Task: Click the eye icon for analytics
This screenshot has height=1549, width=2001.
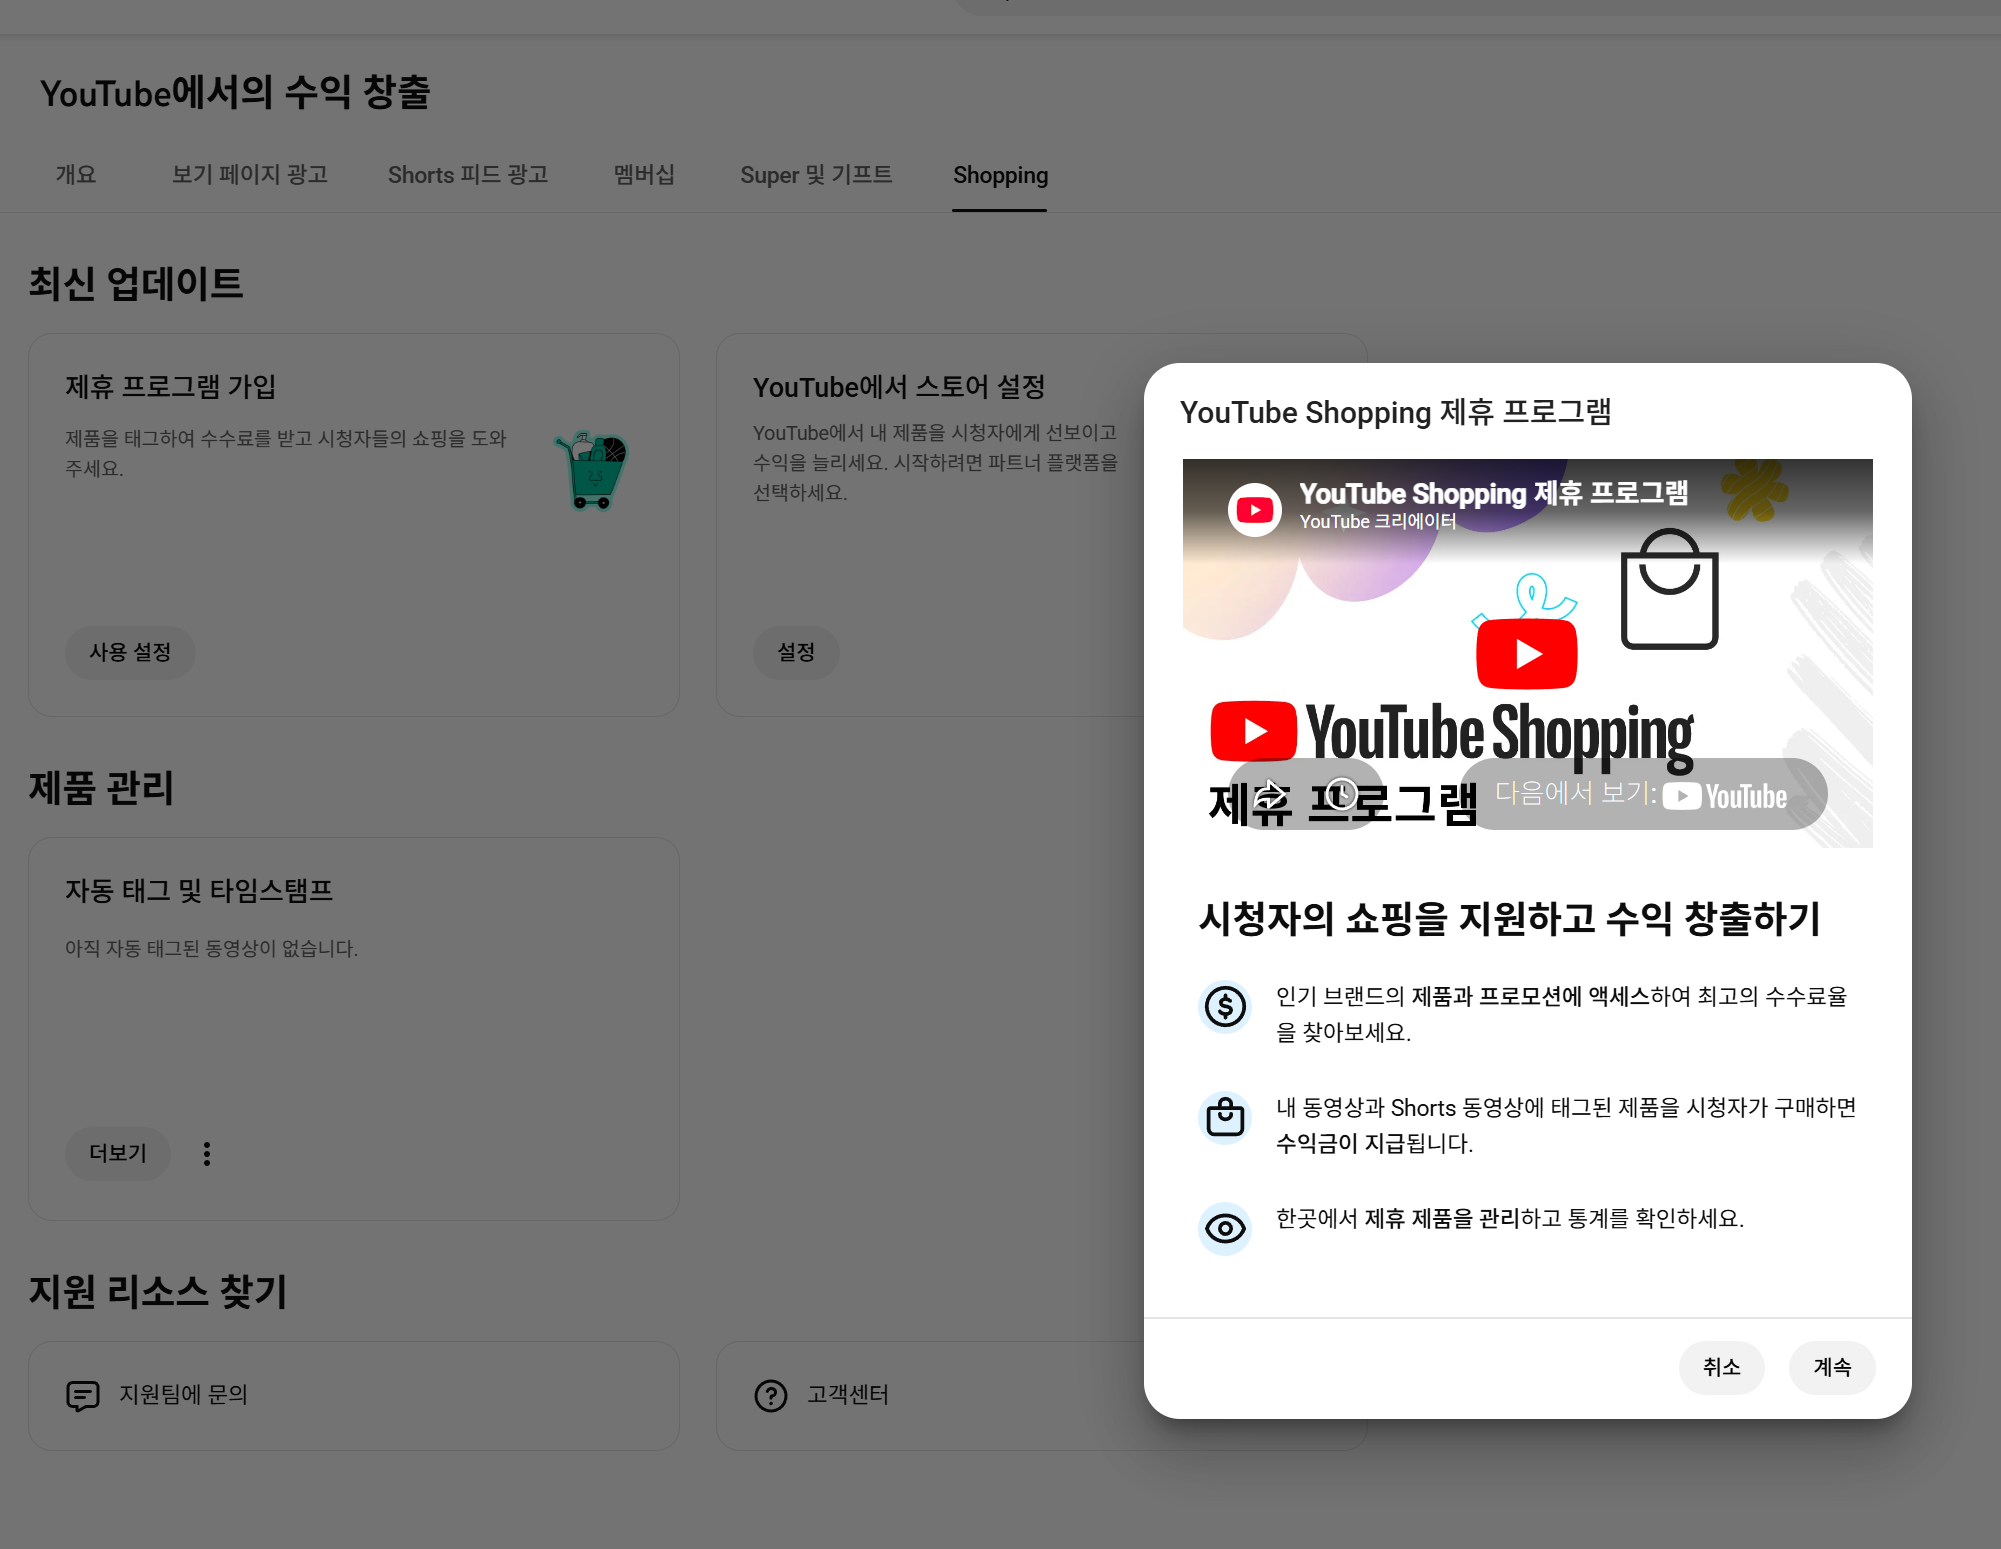Action: point(1225,1228)
